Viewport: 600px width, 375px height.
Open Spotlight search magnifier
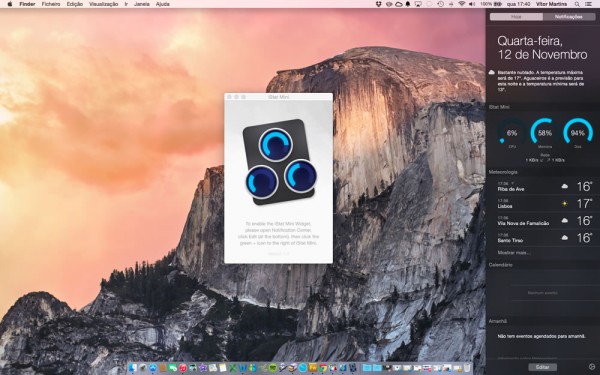pos(577,4)
